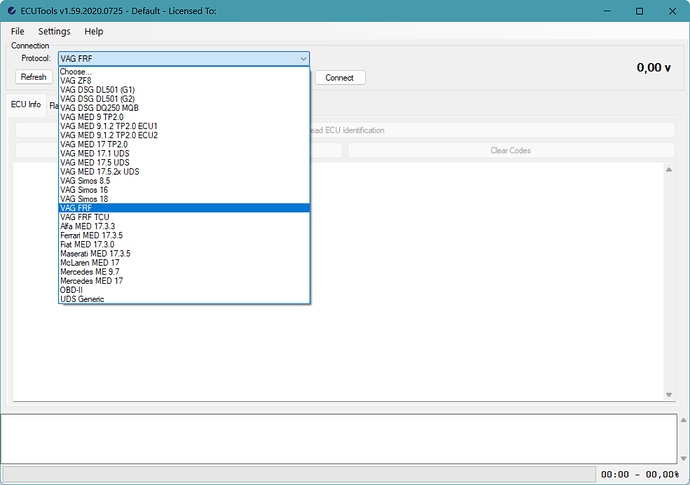
Task: Select 'UDS Generic' protocol
Action: pos(184,299)
